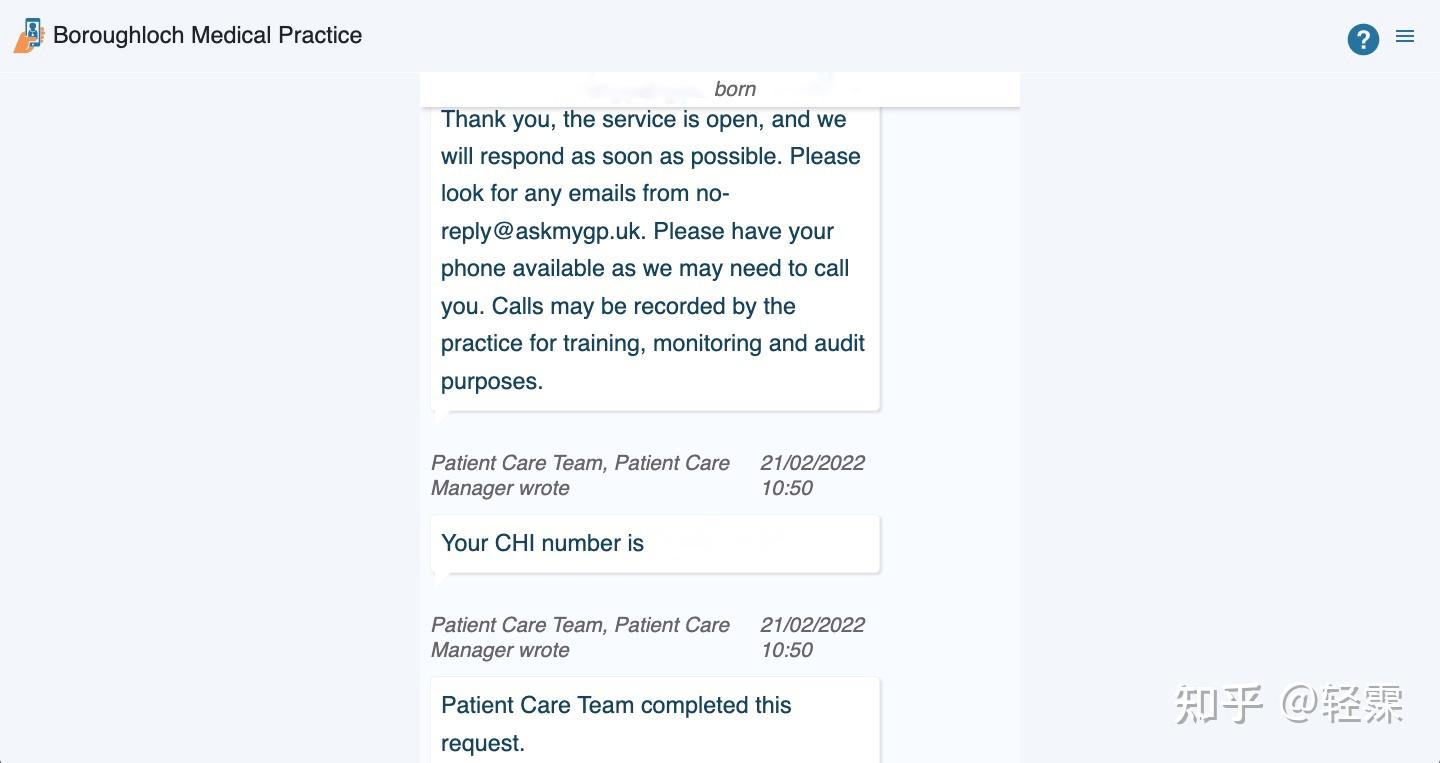
Task: Open the help question mark icon
Action: coord(1363,39)
